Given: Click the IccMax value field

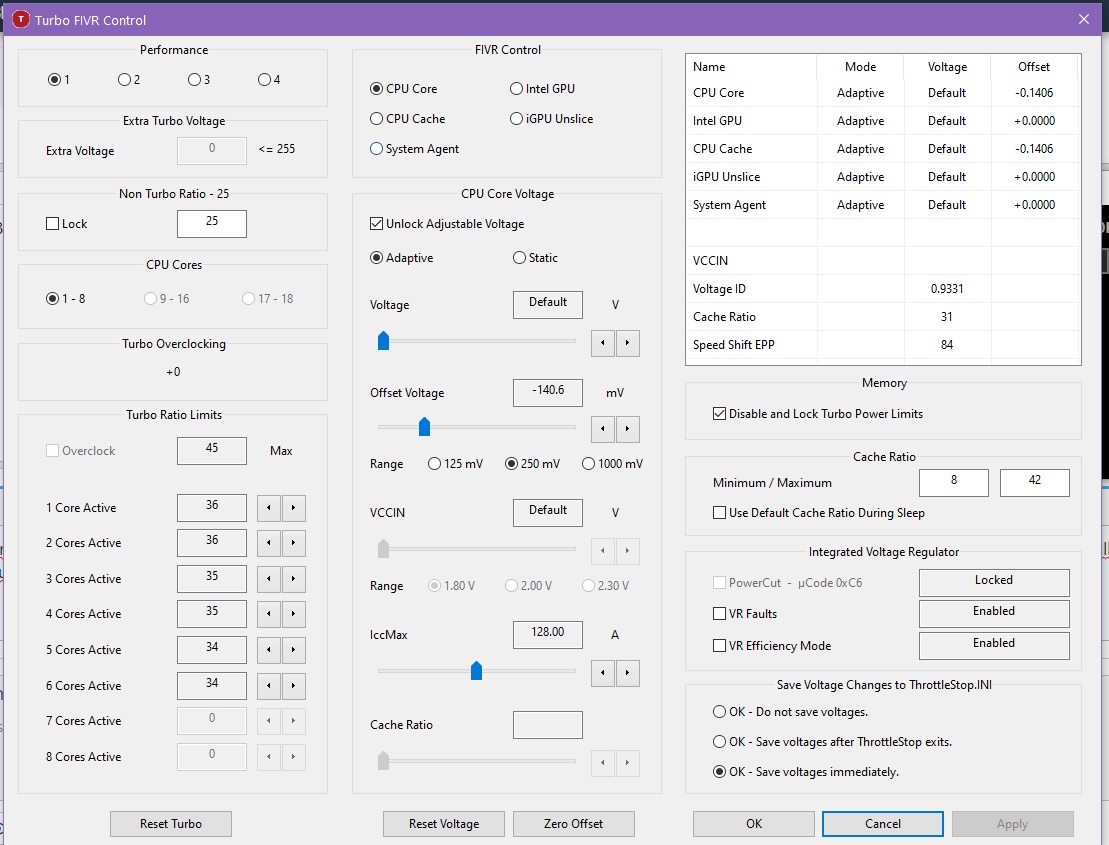Looking at the screenshot, I should click(x=547, y=634).
